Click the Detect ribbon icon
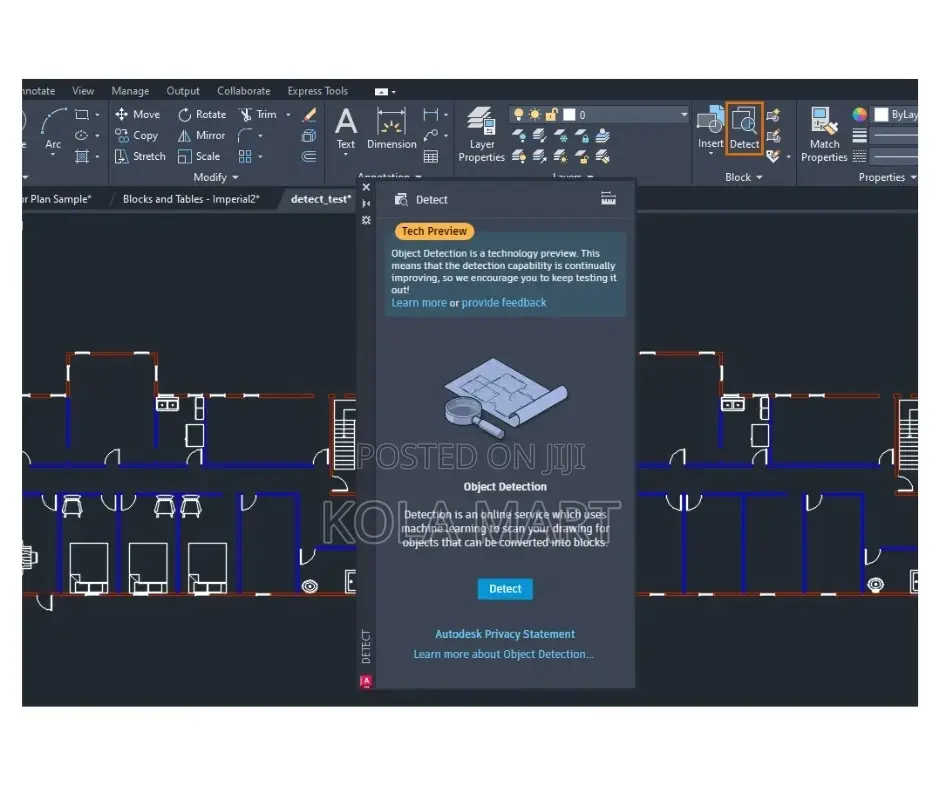This screenshot has height=788, width=940. click(x=744, y=128)
